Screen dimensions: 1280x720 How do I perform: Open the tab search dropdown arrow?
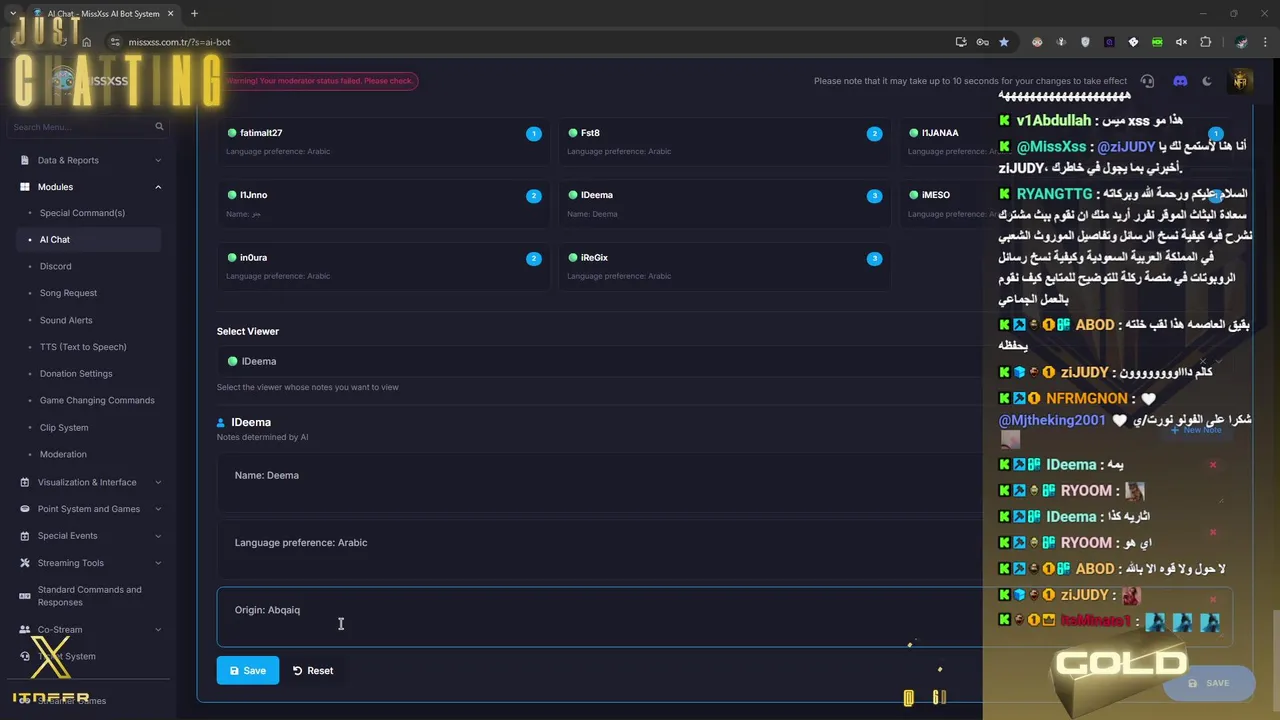(x=12, y=14)
